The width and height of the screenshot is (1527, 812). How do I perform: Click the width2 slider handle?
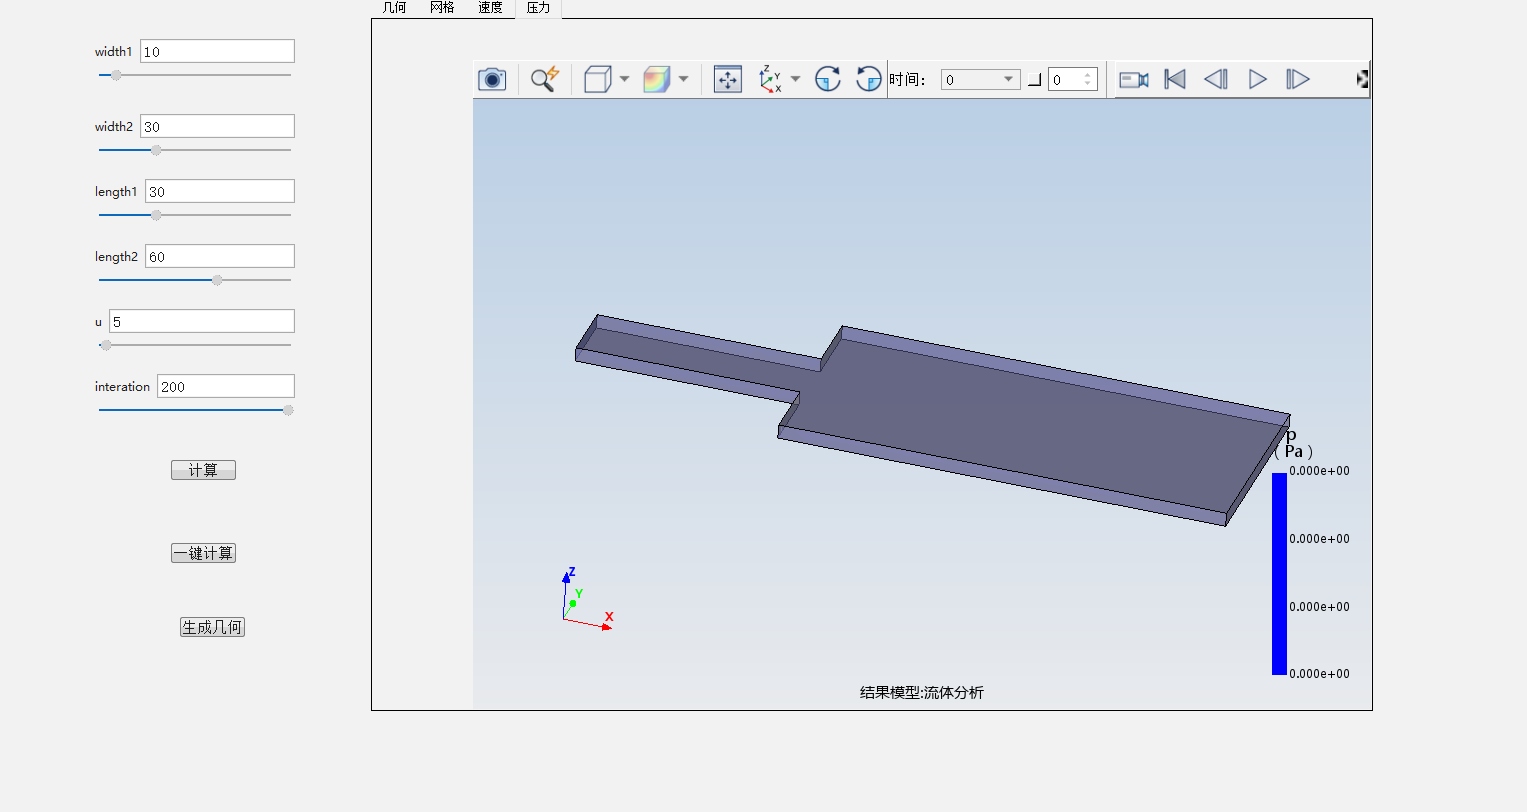tap(156, 150)
